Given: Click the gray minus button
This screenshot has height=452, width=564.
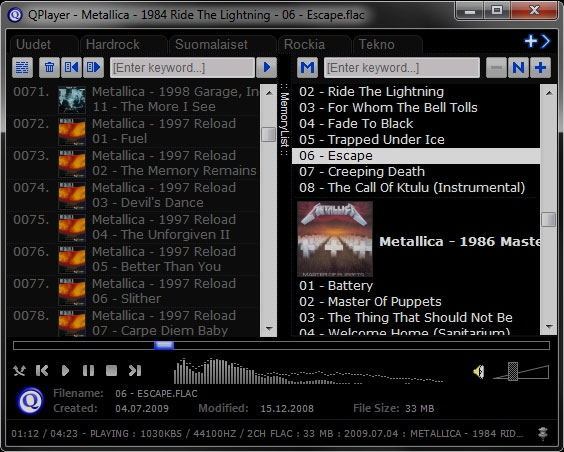Looking at the screenshot, I should click(496, 67).
